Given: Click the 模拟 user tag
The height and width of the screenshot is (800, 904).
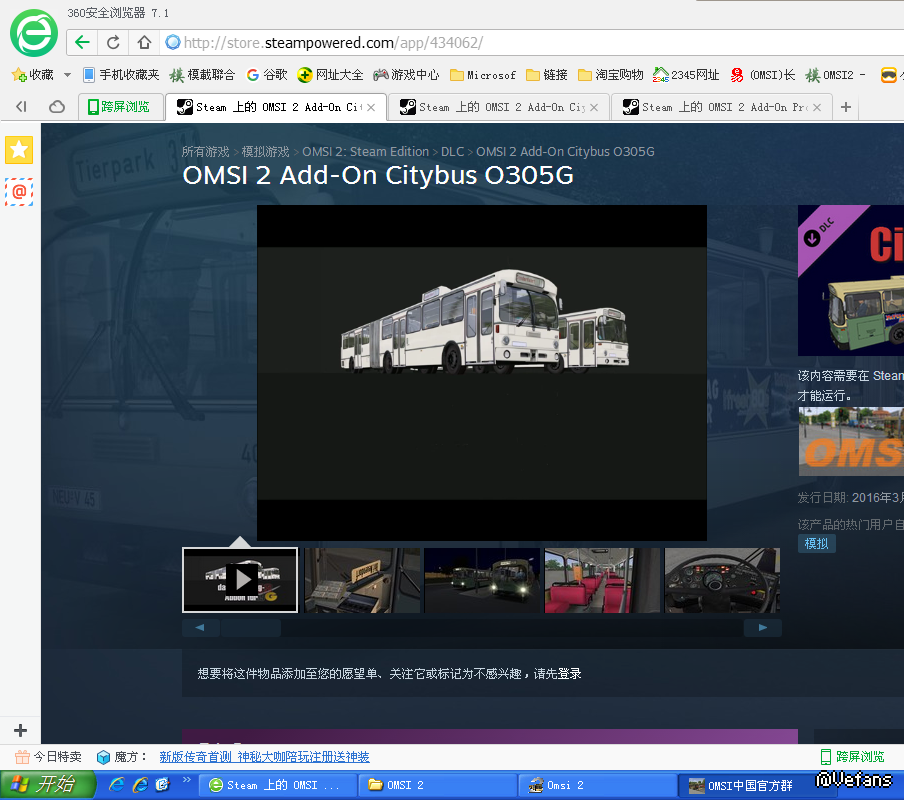Looking at the screenshot, I should [816, 544].
